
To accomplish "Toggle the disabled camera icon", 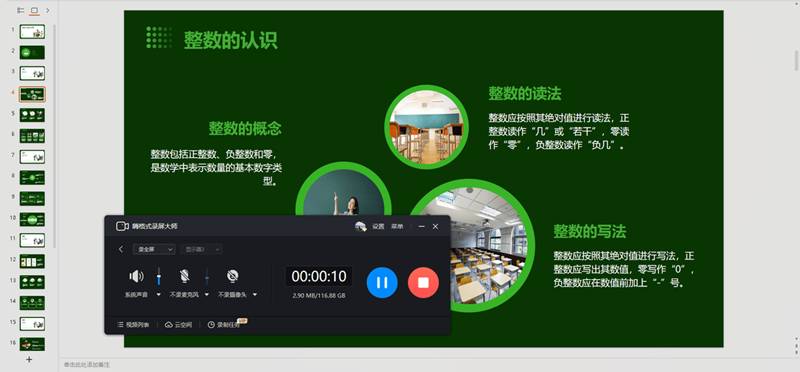I will coord(233,276).
